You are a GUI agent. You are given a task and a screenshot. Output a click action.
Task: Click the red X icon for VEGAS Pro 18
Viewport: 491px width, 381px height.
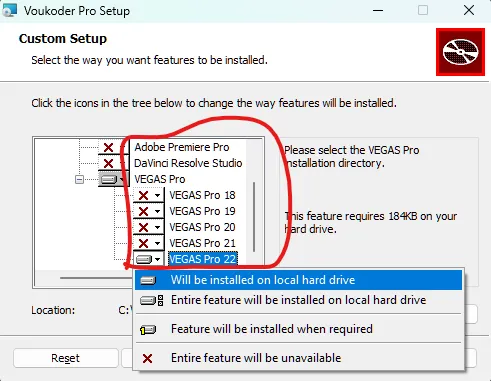[143, 195]
